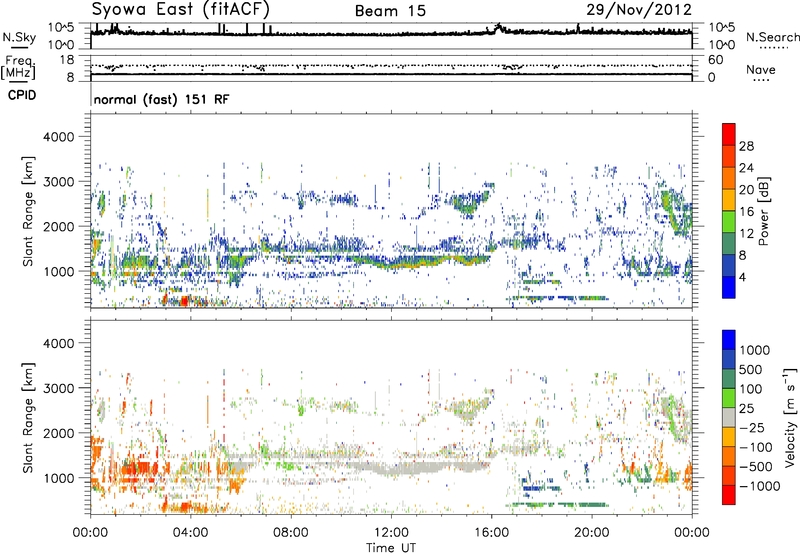800x554 pixels.
Task: Click the 'N.Search' legend label
Action: click(772, 37)
